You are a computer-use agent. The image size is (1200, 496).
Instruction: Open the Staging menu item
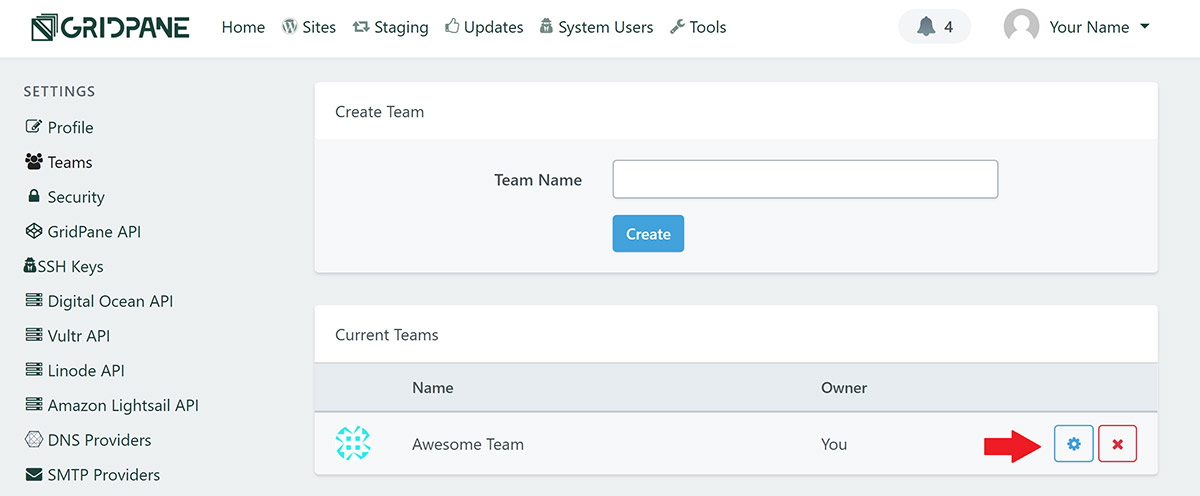point(391,27)
